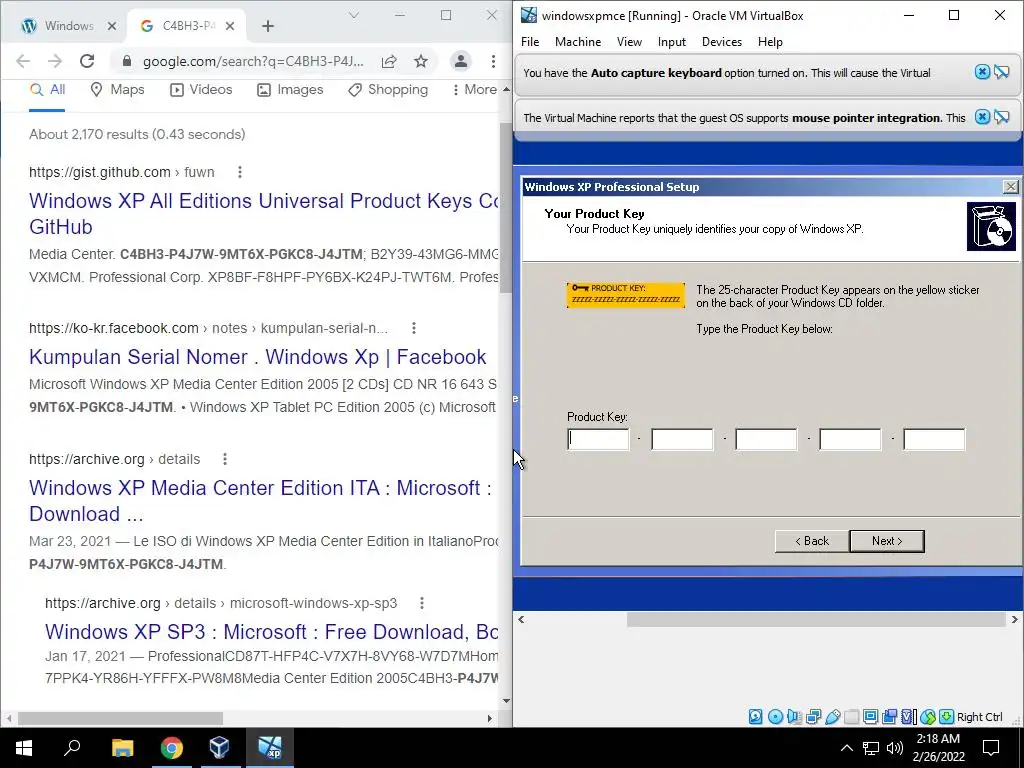
Task: Open options for the microsoft-windows-xp-sp3 result
Action: pos(422,603)
